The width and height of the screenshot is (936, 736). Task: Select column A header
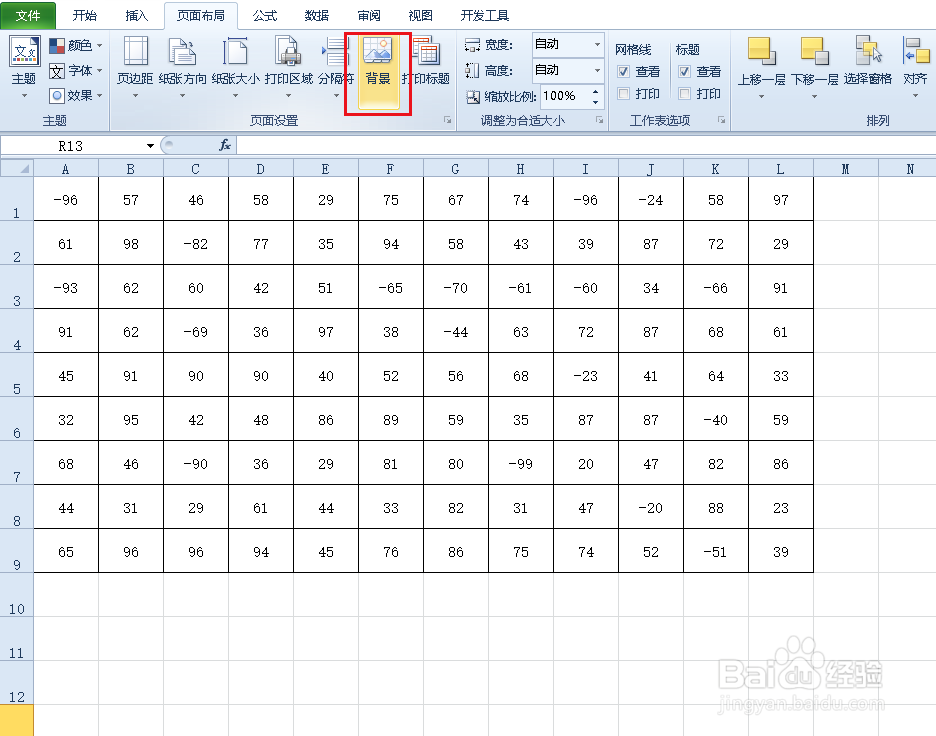pos(66,169)
